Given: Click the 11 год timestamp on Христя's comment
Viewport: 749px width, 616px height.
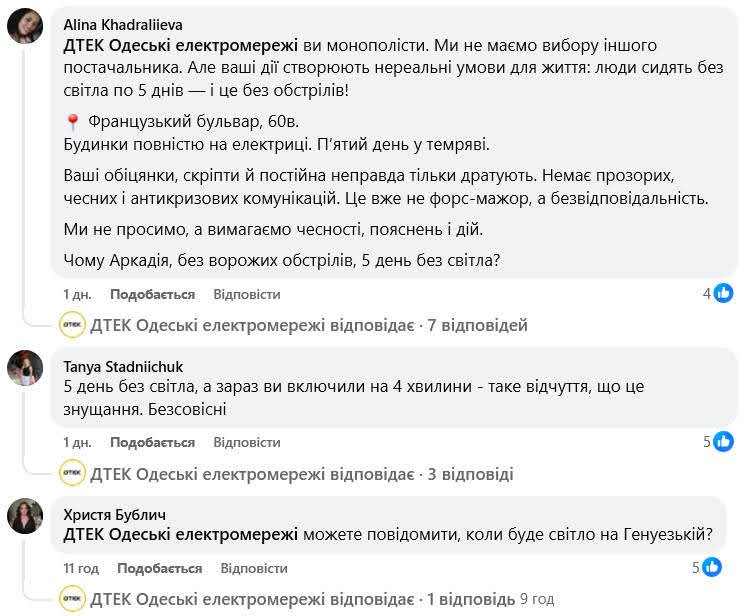Looking at the screenshot, I should [80, 568].
